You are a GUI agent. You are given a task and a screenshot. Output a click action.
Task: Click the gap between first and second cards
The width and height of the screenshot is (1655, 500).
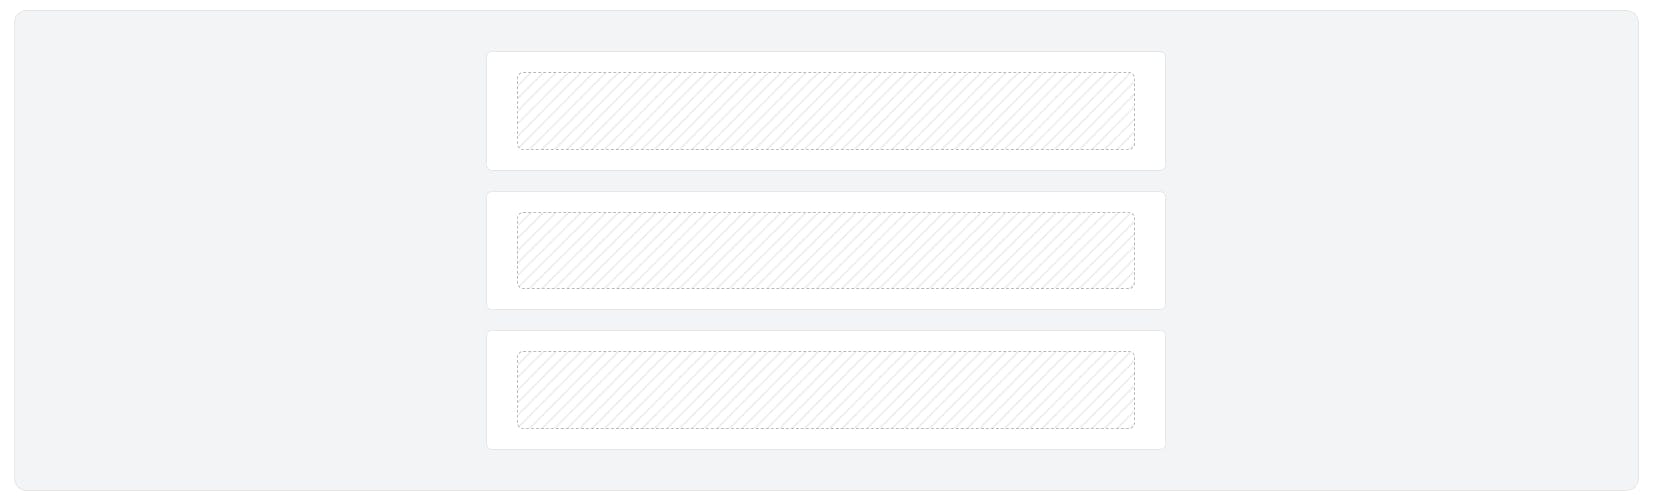826,181
